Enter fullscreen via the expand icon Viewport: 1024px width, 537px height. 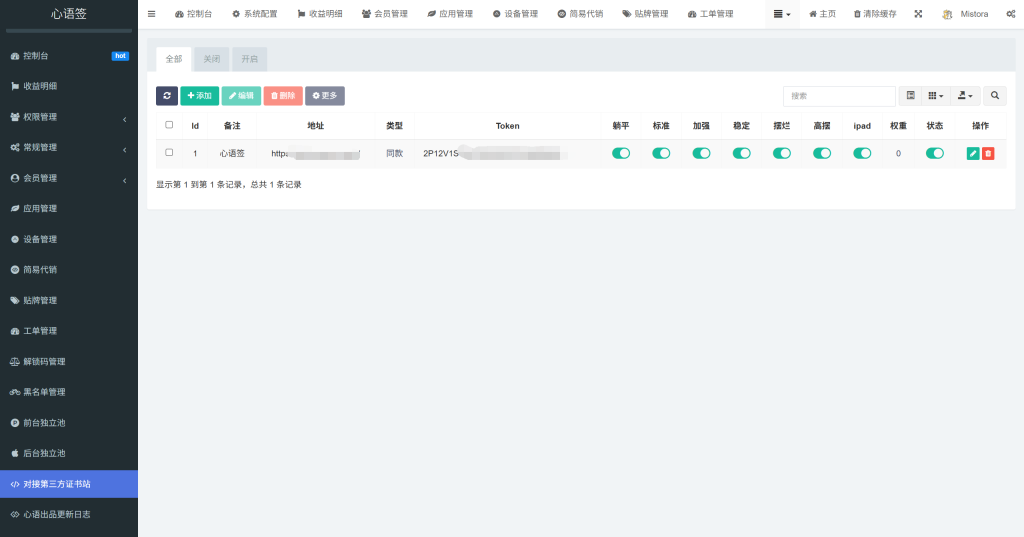pos(918,14)
